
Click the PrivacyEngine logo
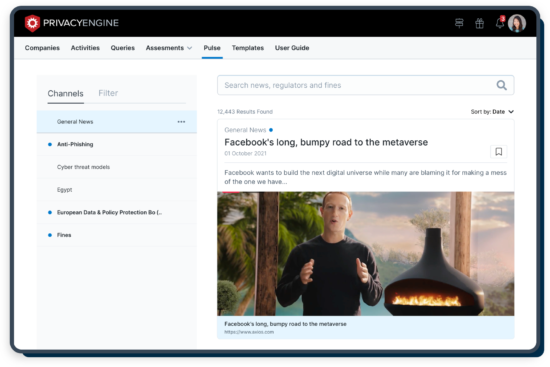tap(72, 23)
